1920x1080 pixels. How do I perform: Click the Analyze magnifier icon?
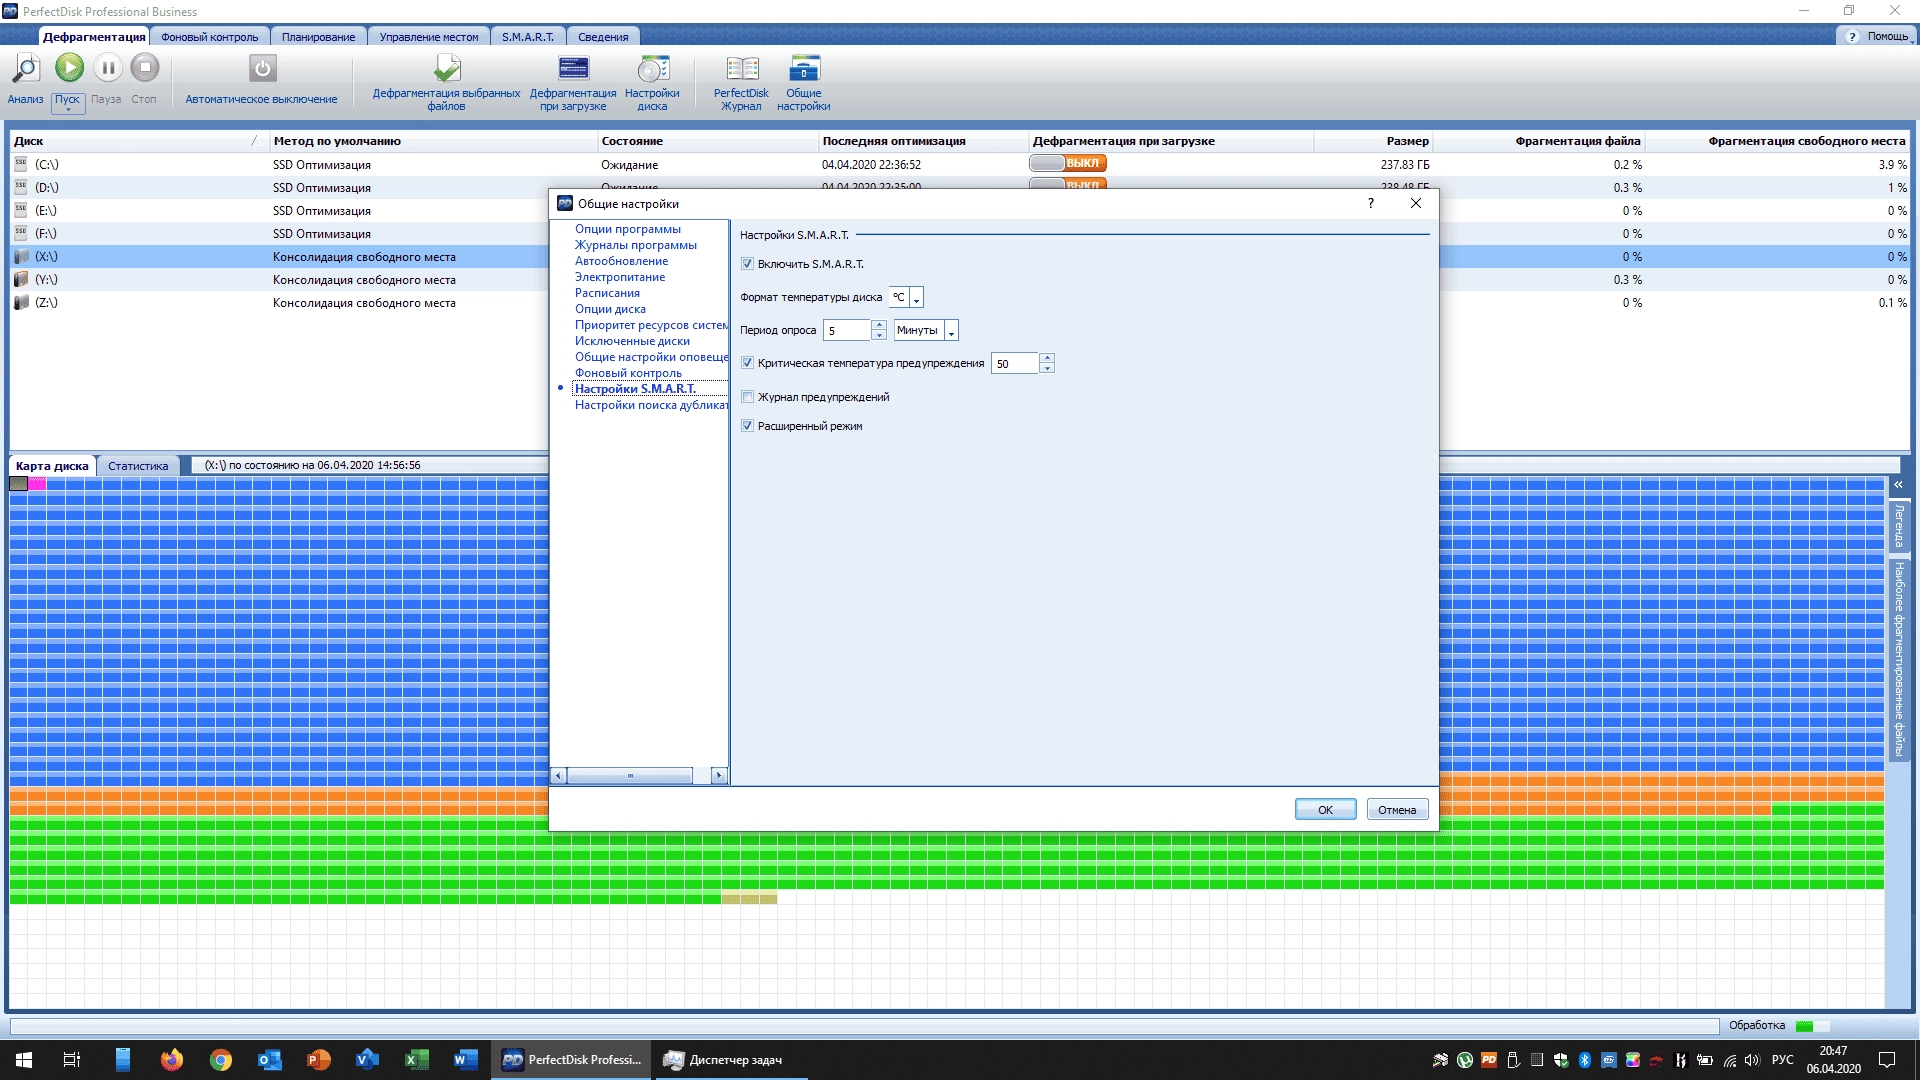pos(25,69)
